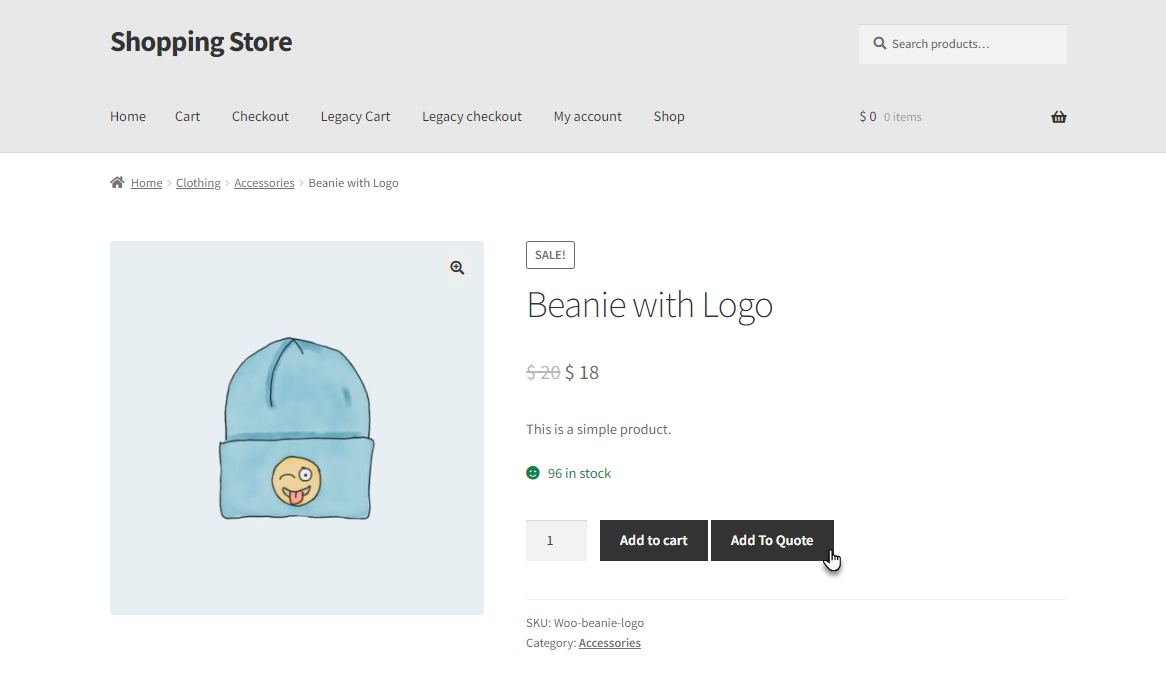Follow the Accessories breadcrumb link
Image resolution: width=1166 pixels, height=678 pixels.
264,183
